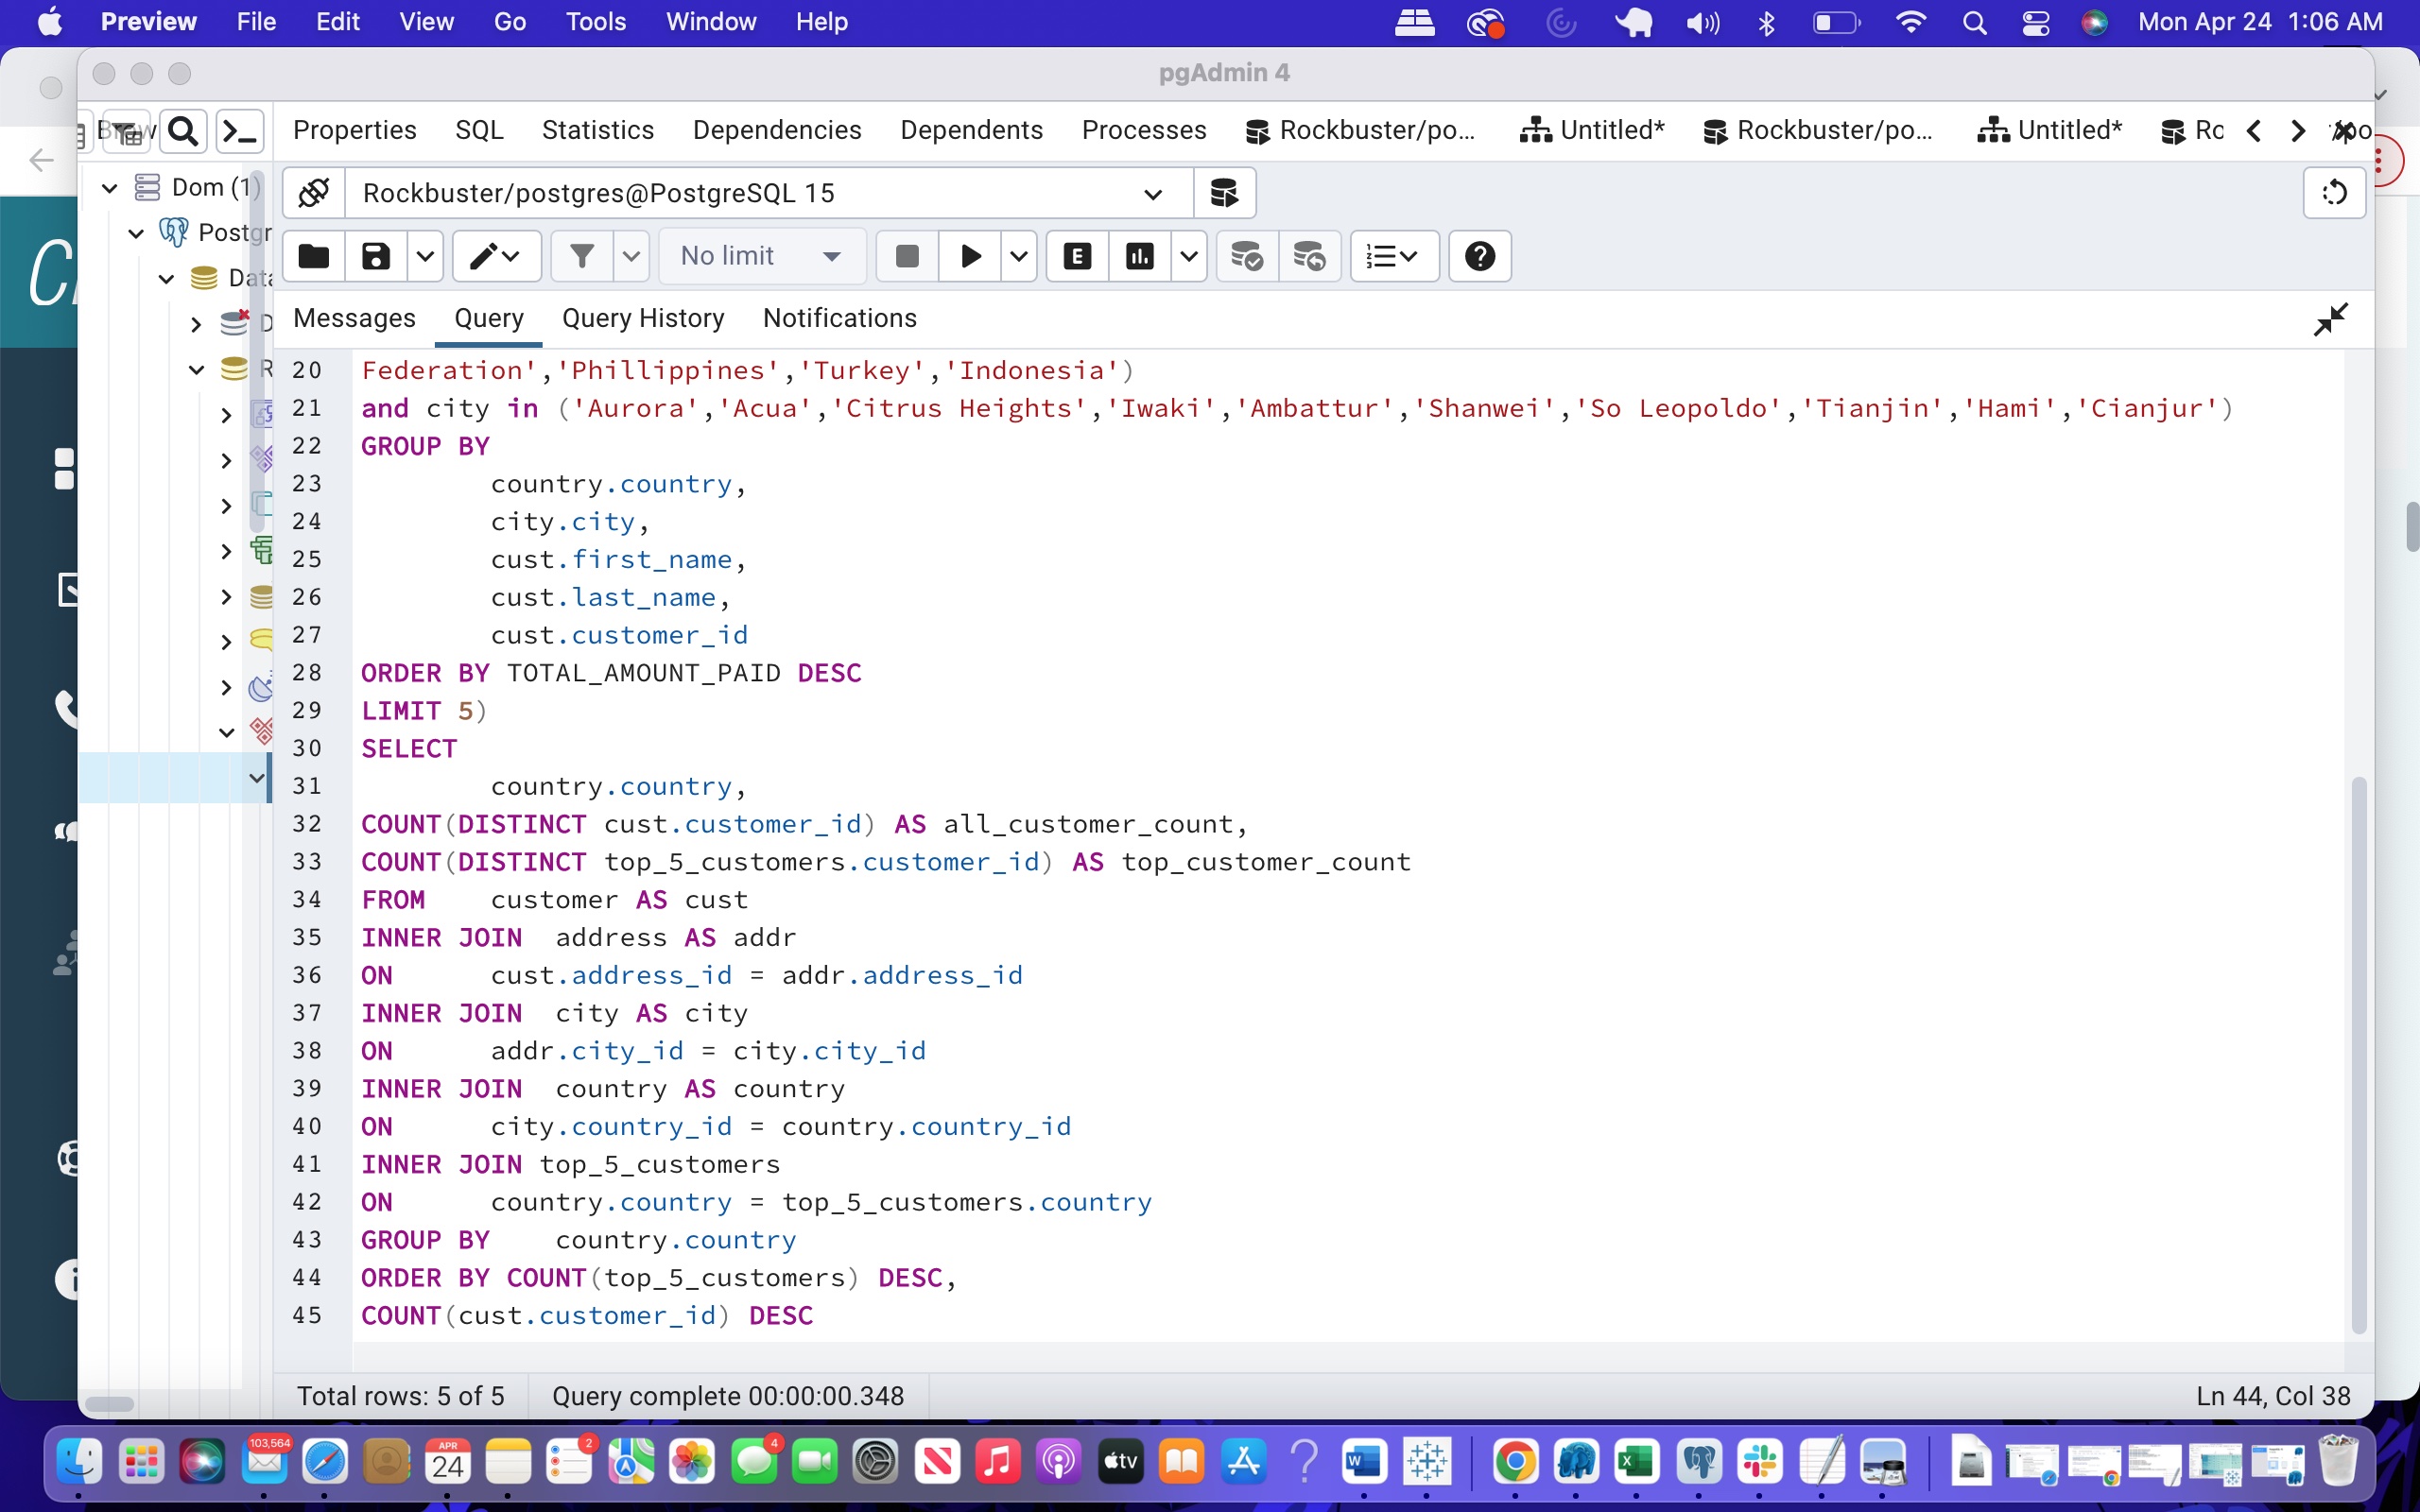Viewport: 2420px width, 1512px height.
Task: Switch to the Messages tab
Action: pyautogui.click(x=354, y=318)
